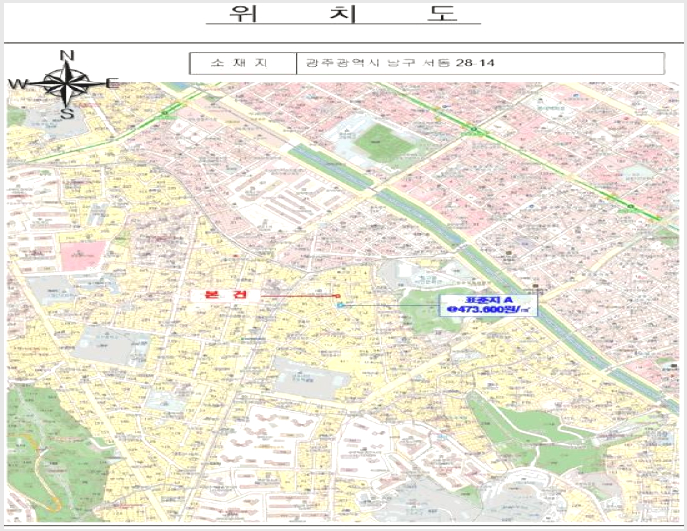Click the 소재지 header cell
This screenshot has width=687, height=531.
click(243, 63)
